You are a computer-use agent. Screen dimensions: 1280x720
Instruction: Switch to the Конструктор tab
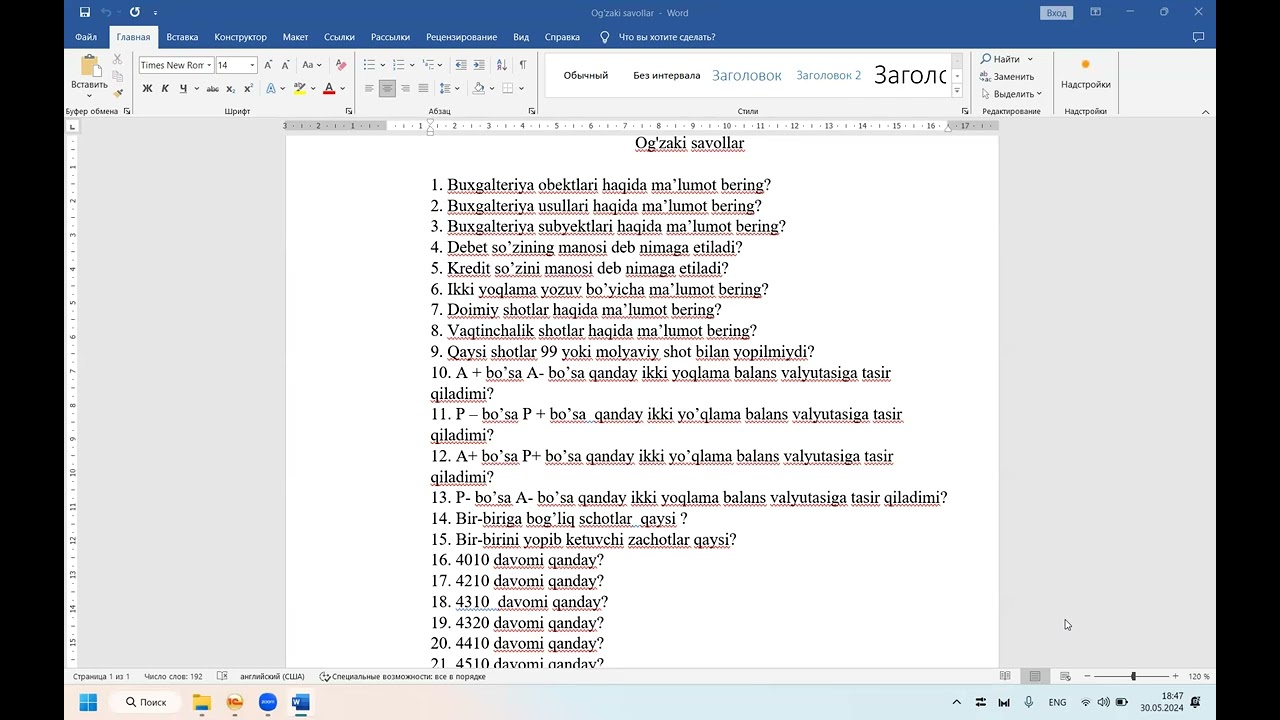(240, 37)
